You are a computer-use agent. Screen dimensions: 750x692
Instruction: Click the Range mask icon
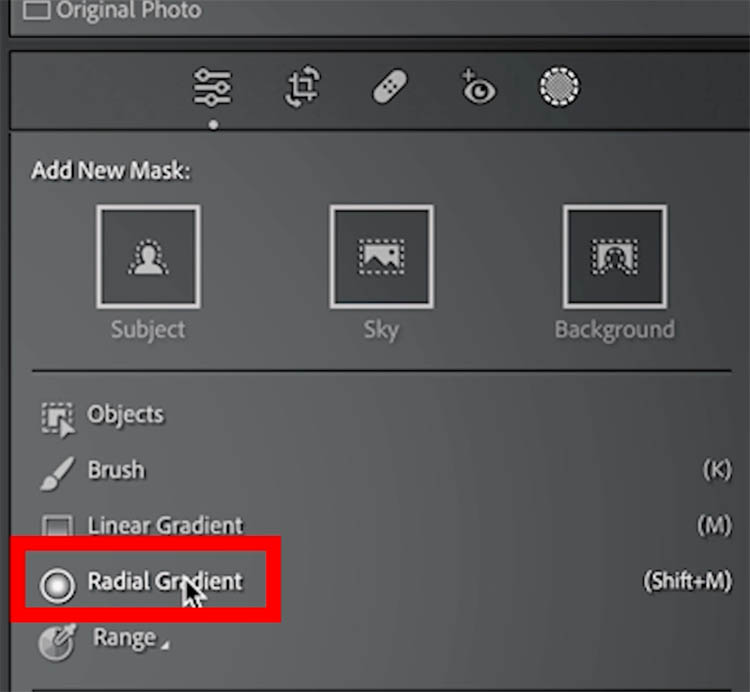coord(57,641)
